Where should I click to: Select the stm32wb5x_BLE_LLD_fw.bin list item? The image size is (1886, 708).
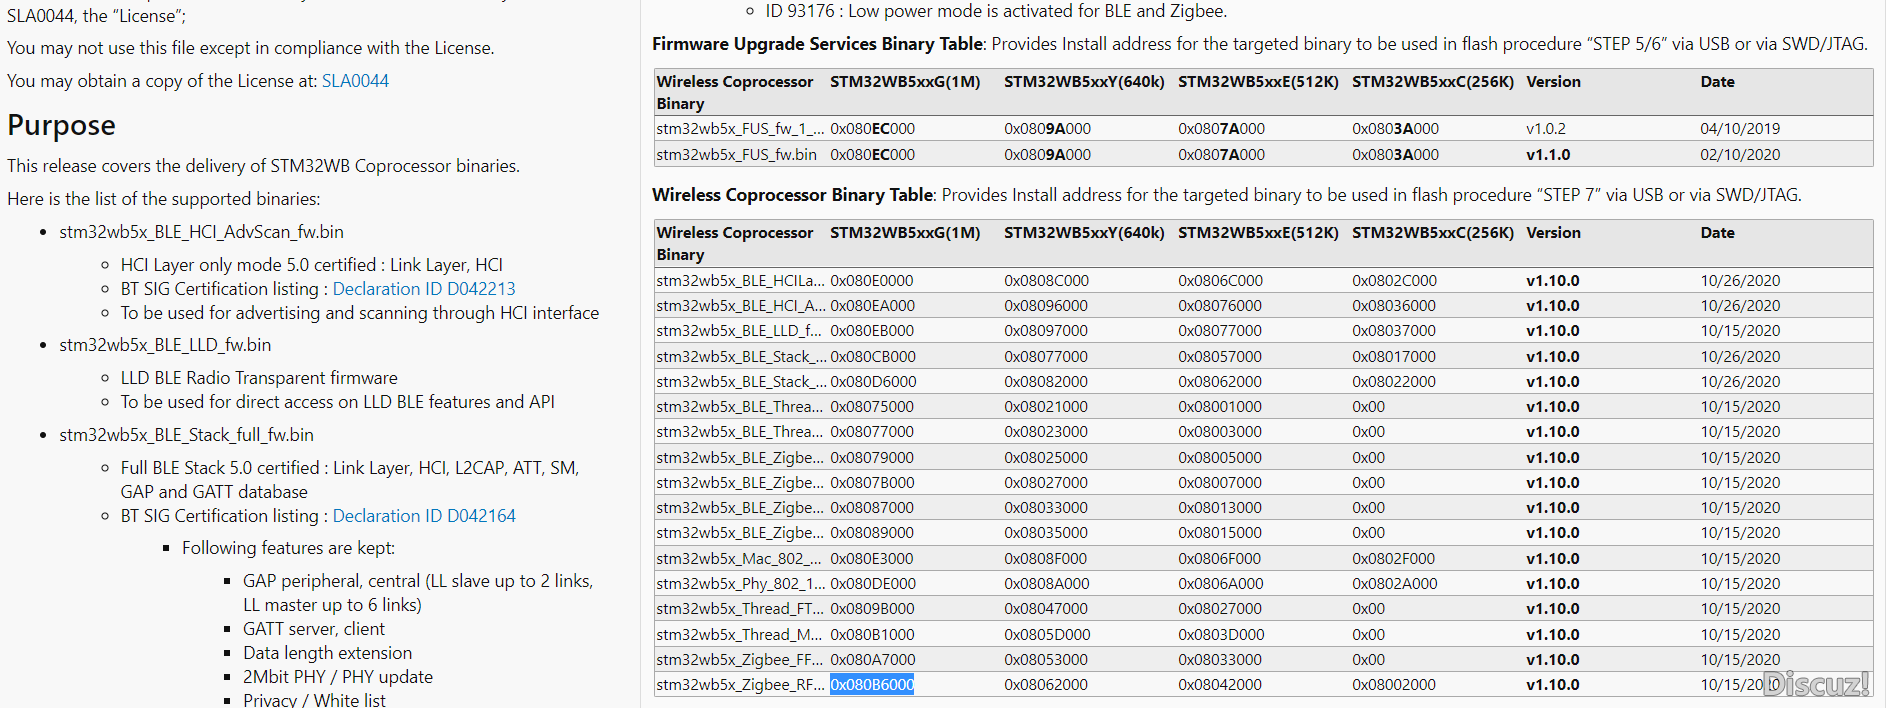point(165,345)
